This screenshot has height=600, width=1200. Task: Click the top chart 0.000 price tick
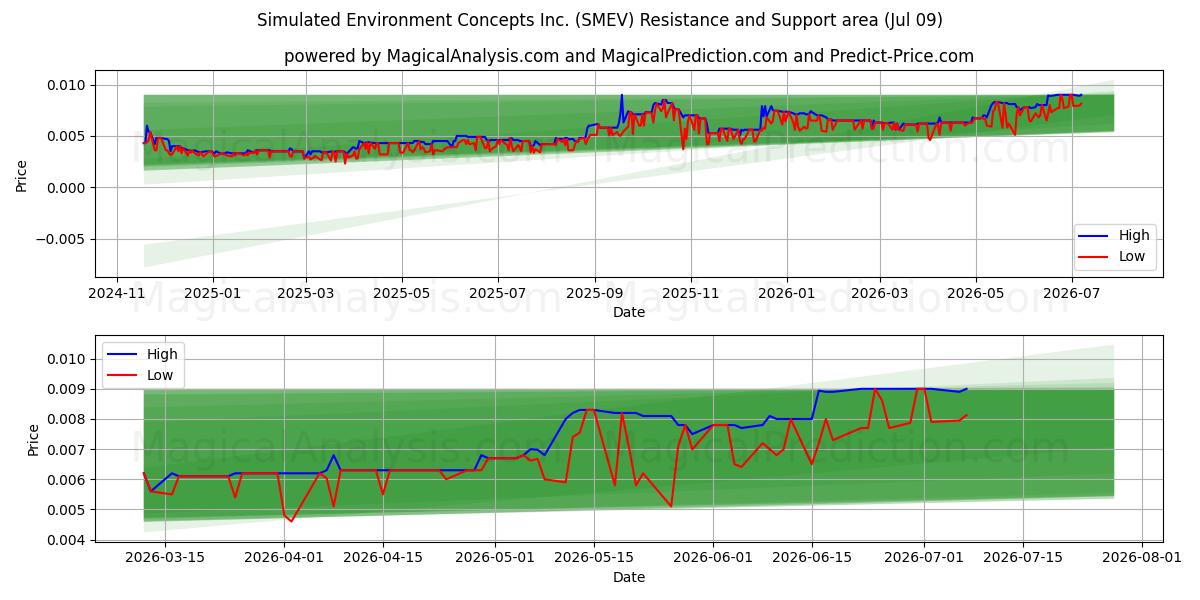coord(68,188)
